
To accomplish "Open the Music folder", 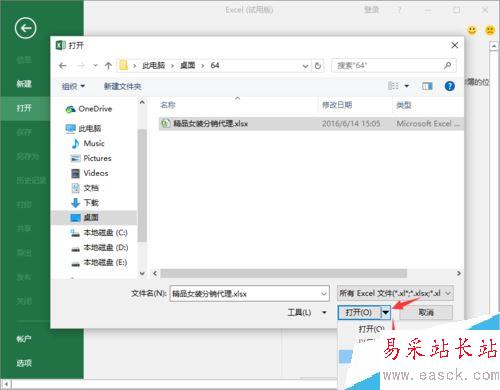I will 88,143.
